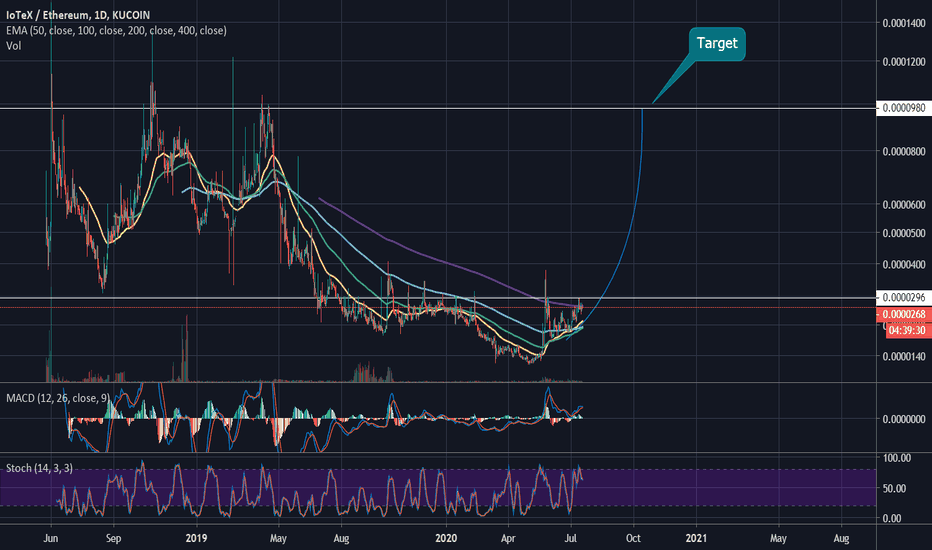Click the May label after 2021
This screenshot has height=550, width=932.
pos(779,538)
